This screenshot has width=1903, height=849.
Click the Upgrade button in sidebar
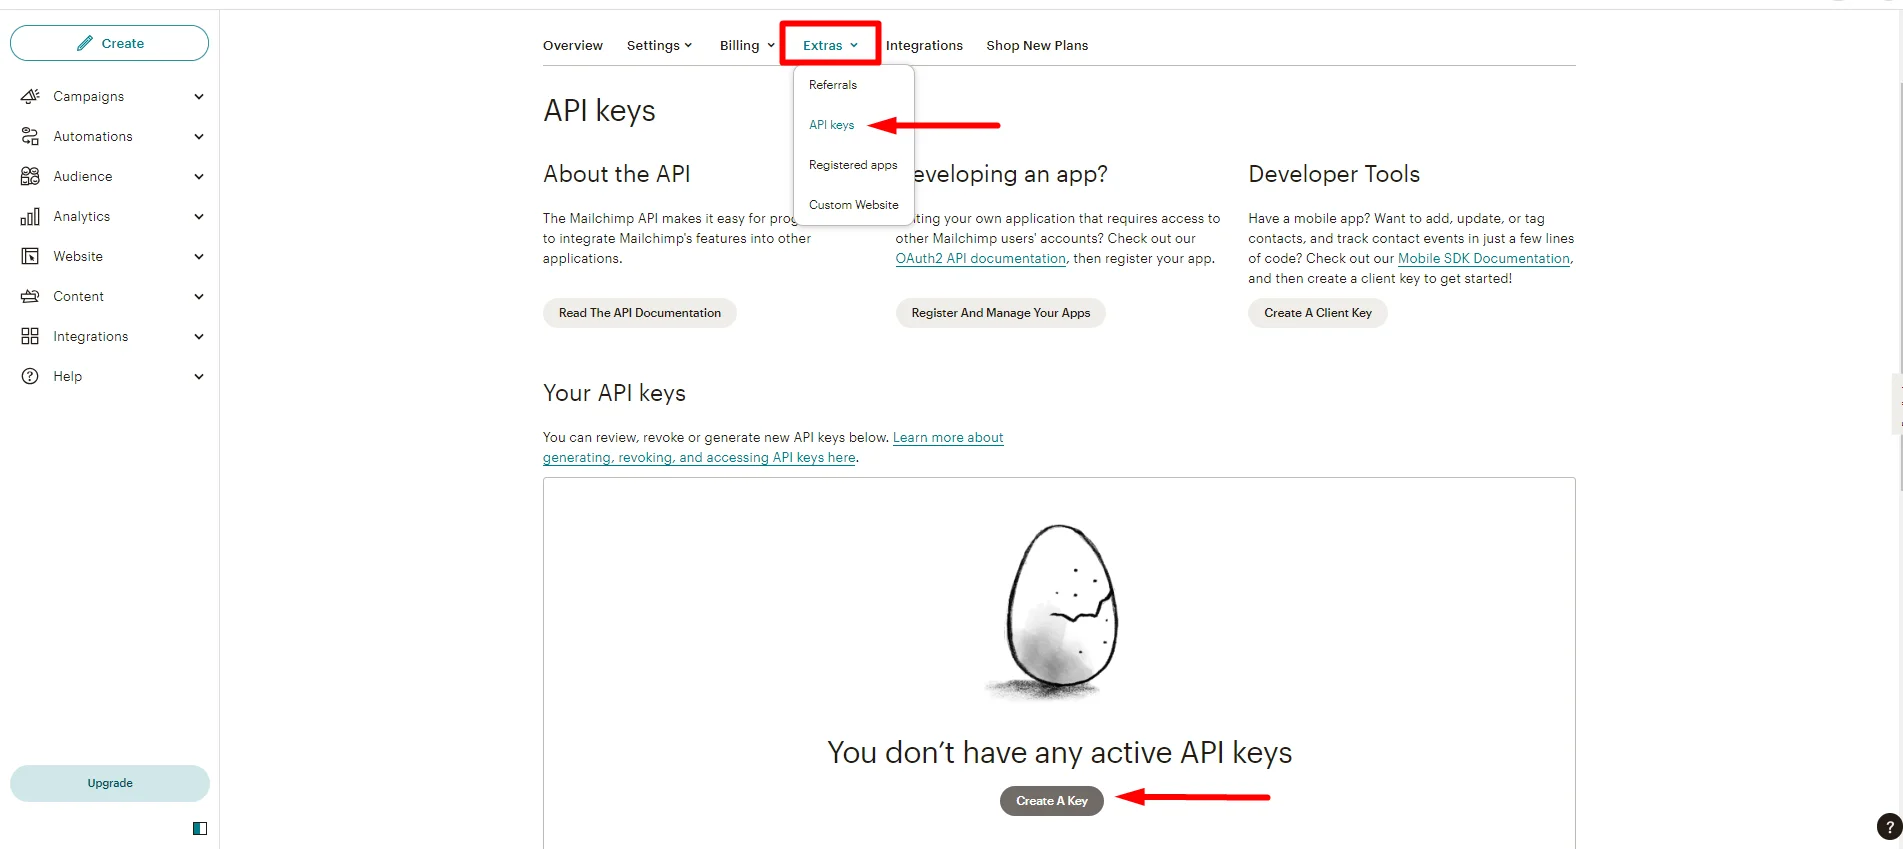[x=110, y=783]
